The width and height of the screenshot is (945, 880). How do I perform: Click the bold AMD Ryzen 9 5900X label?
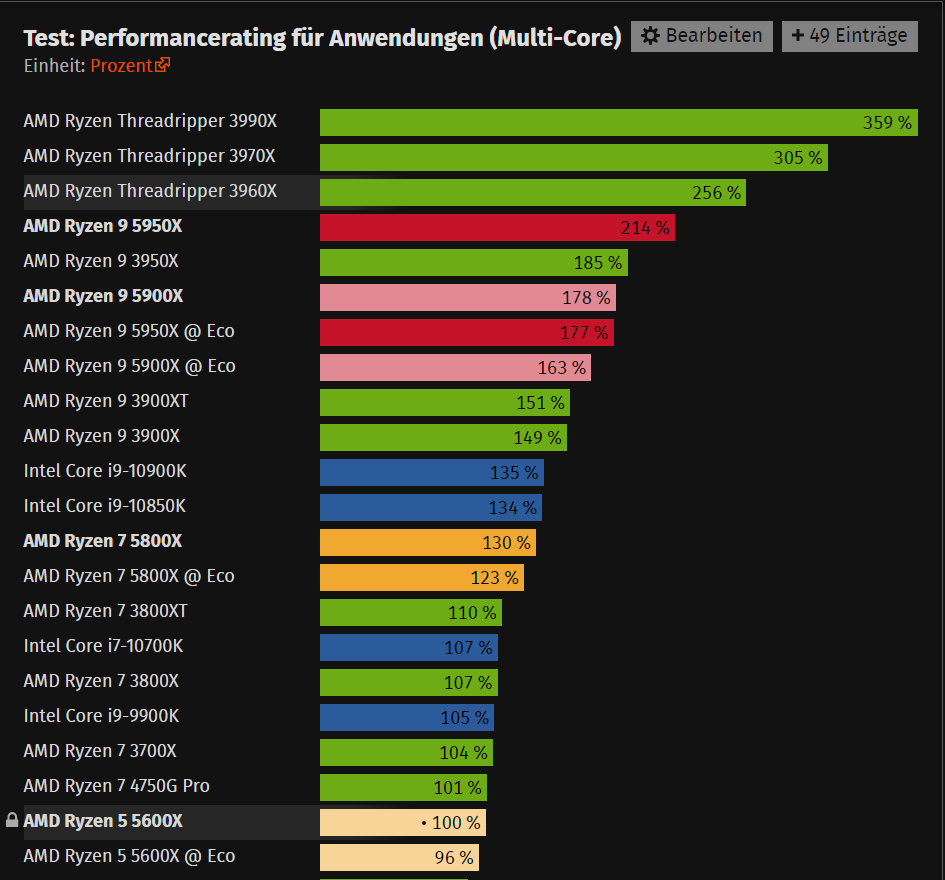pyautogui.click(x=103, y=296)
